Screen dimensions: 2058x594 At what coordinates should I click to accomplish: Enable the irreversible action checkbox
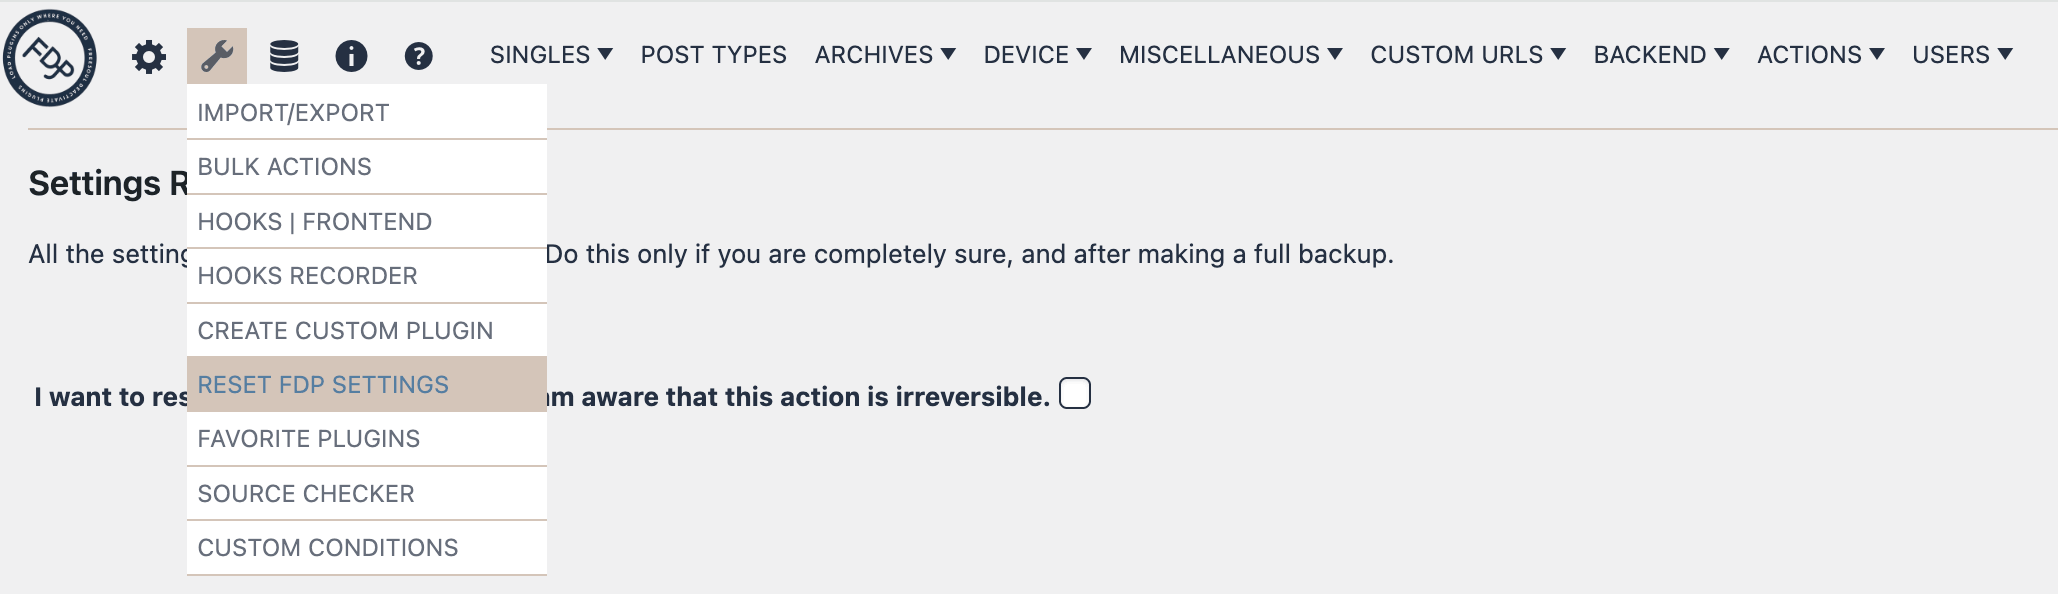1073,396
